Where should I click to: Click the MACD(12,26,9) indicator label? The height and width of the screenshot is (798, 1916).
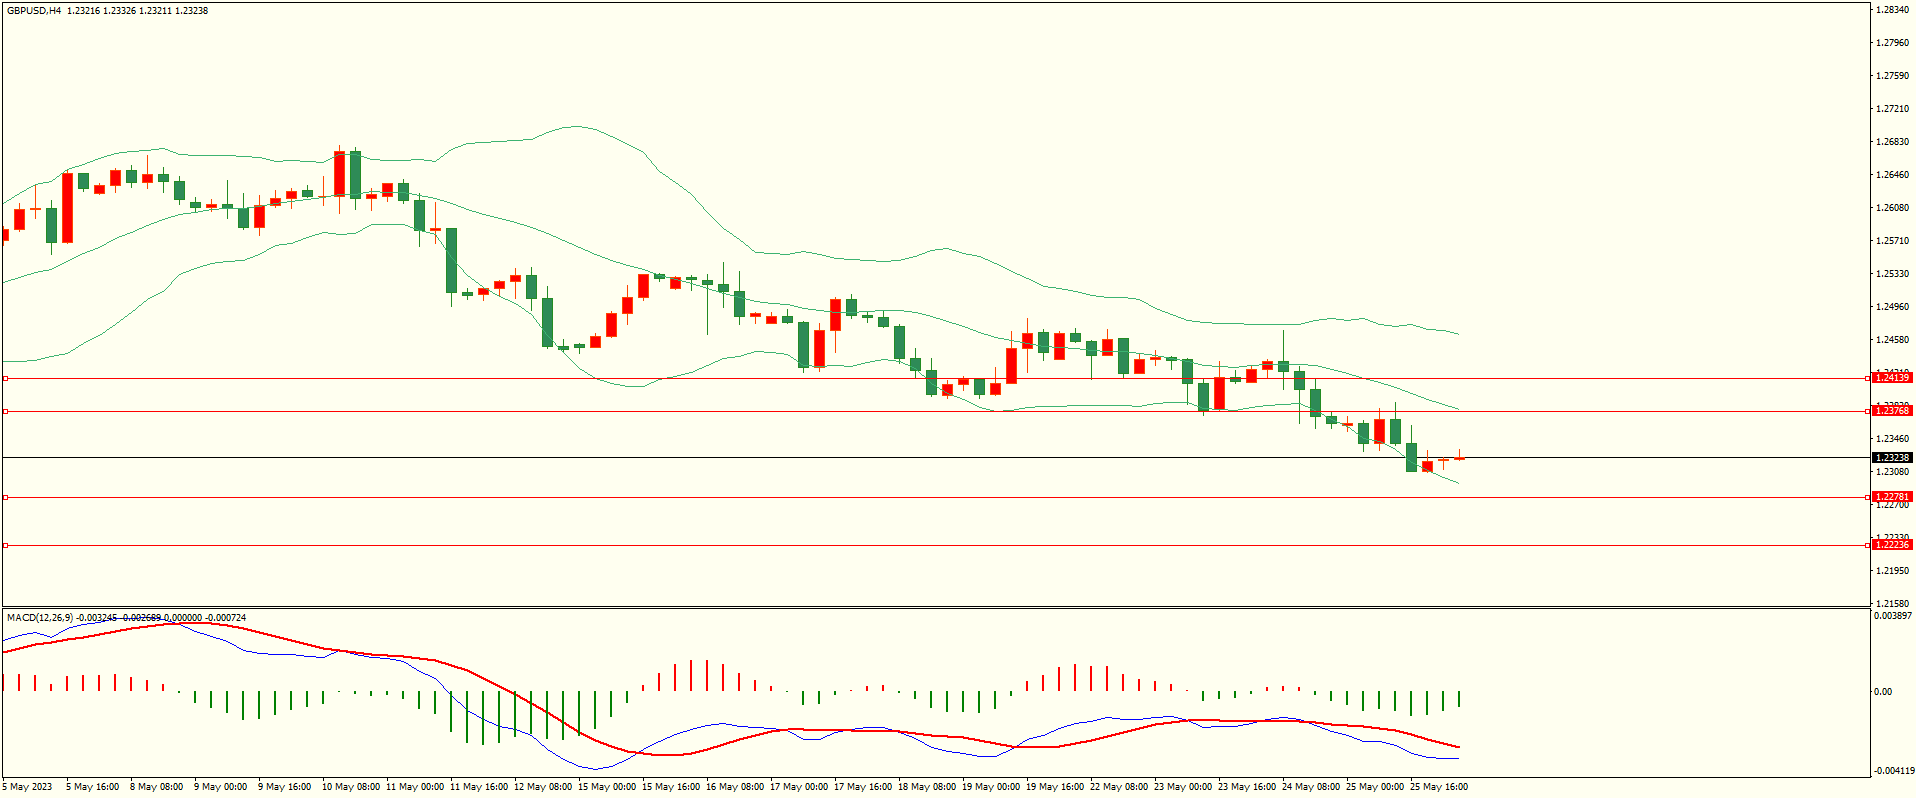click(x=40, y=618)
